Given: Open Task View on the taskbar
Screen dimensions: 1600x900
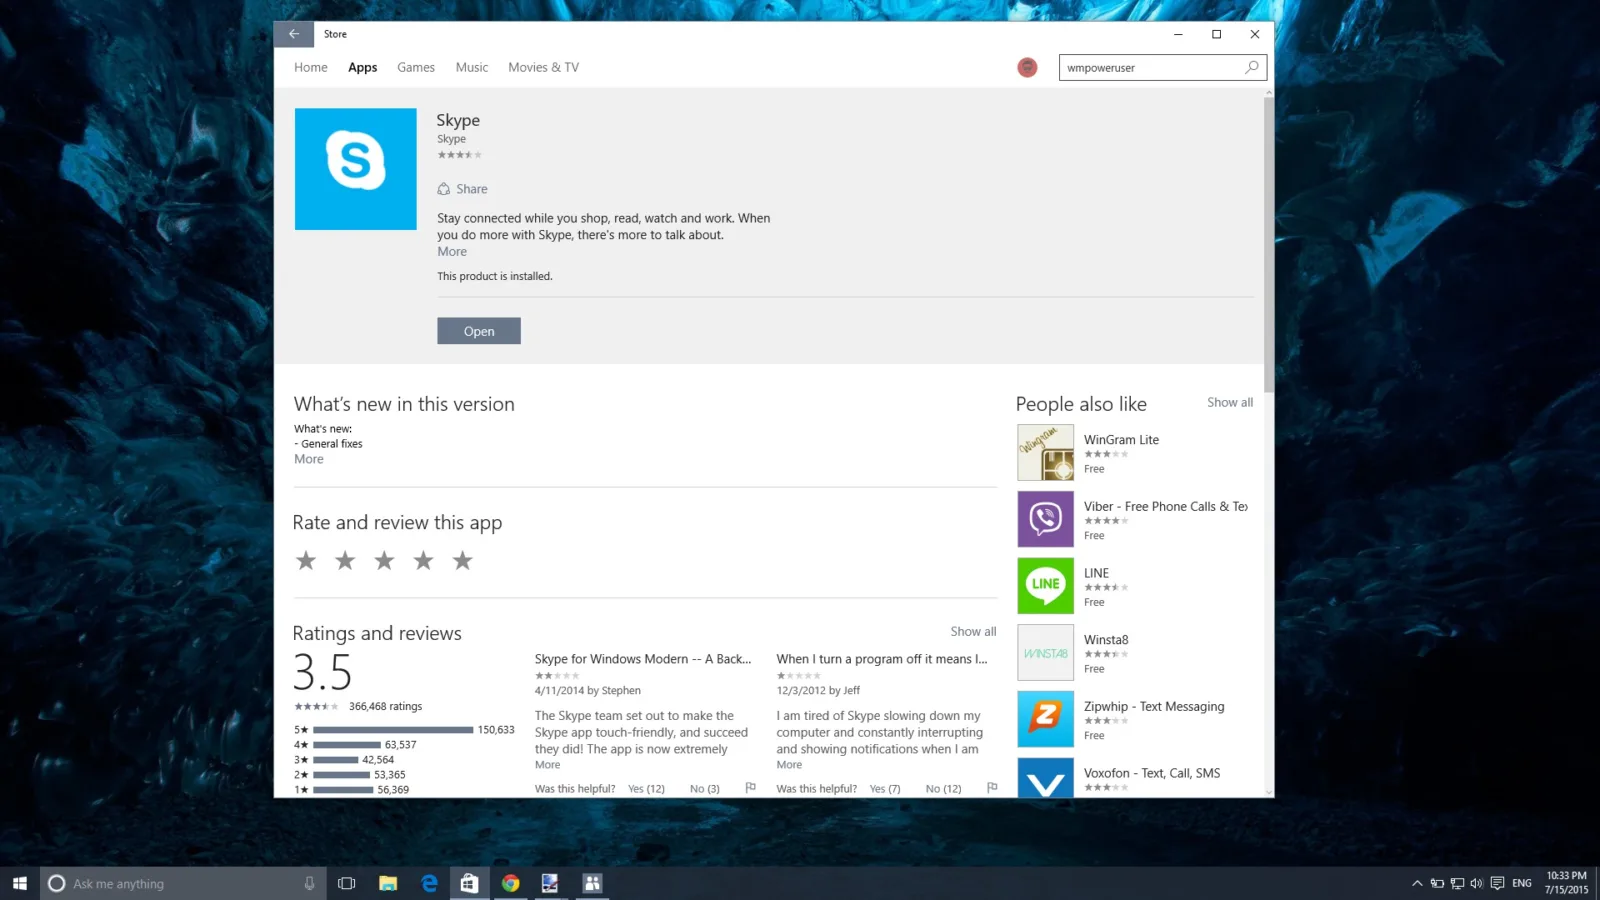Looking at the screenshot, I should [x=347, y=883].
